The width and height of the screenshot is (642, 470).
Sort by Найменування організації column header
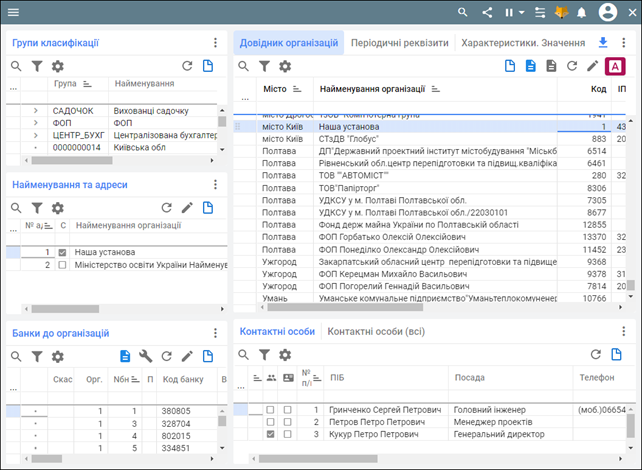coord(372,89)
